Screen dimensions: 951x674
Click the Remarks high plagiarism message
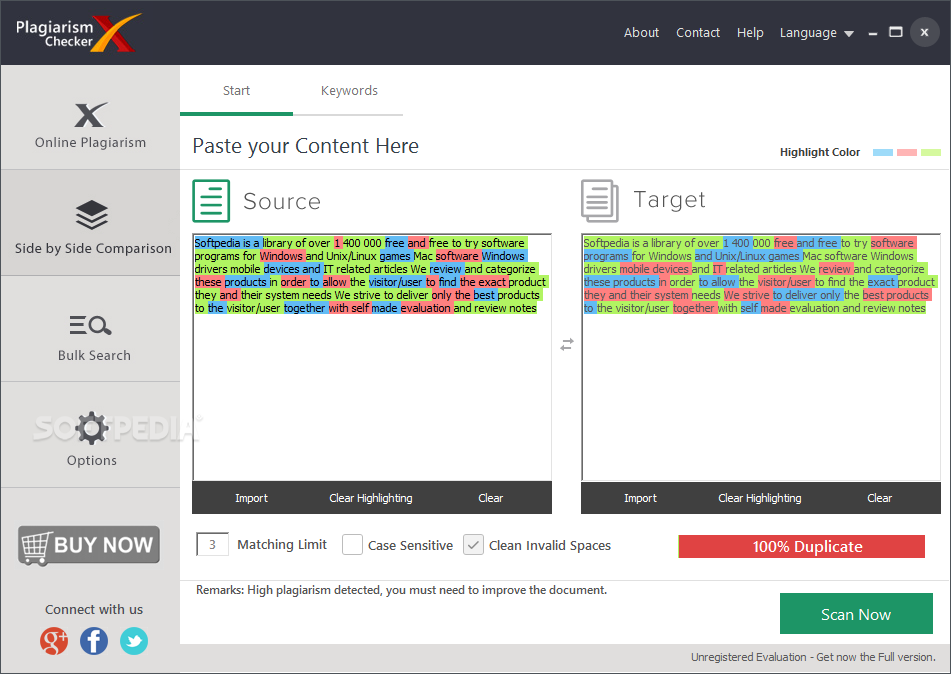(402, 590)
